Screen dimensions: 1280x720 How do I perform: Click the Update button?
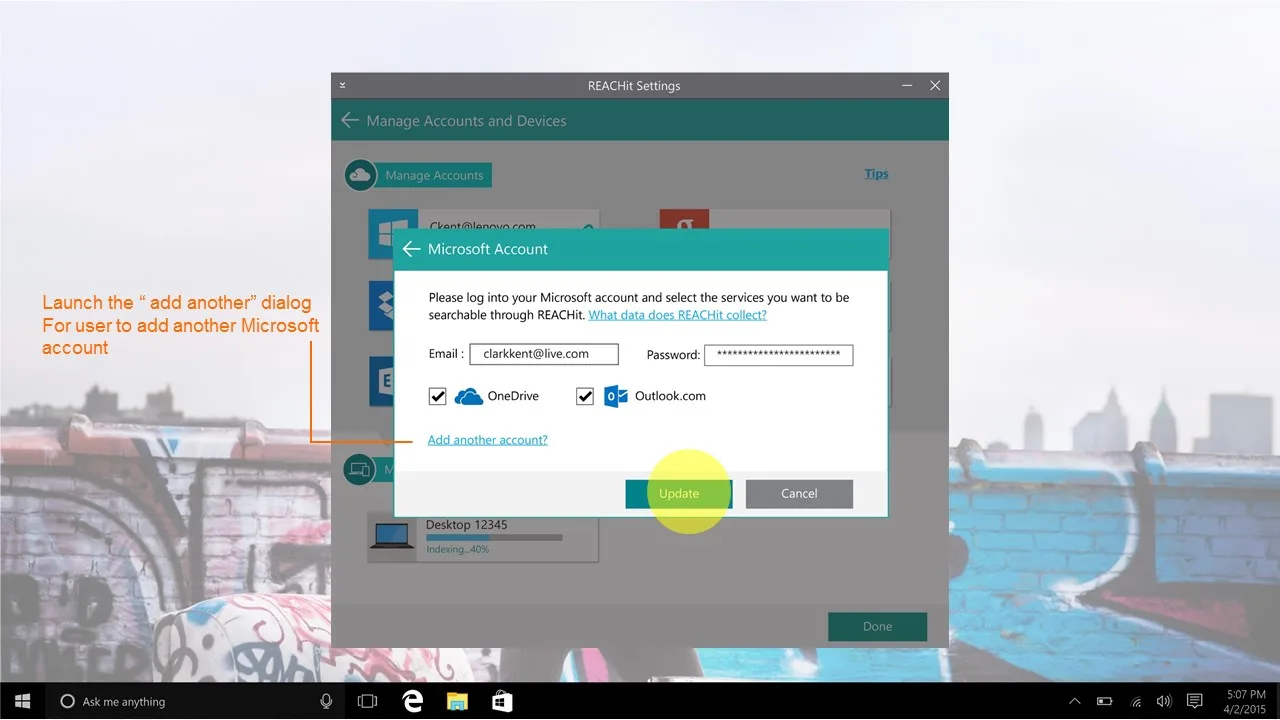(x=679, y=494)
